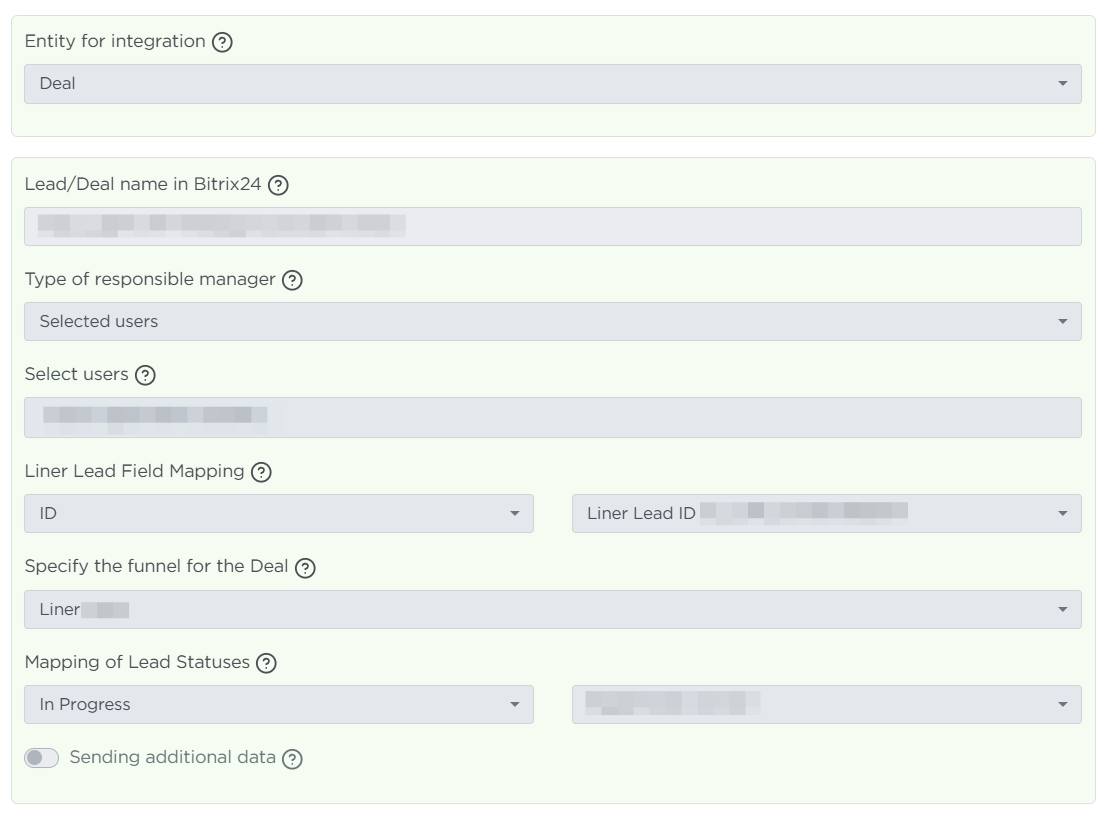Expand the Type of responsible manager dropdown
1106x816 pixels.
tap(552, 322)
